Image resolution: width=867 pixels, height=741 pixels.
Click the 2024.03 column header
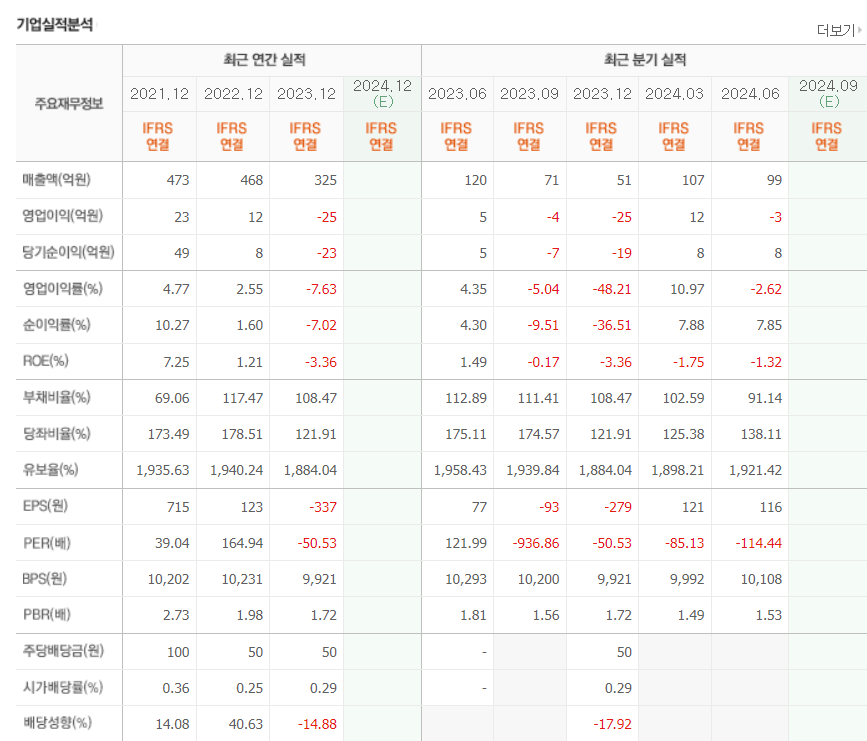coord(674,94)
